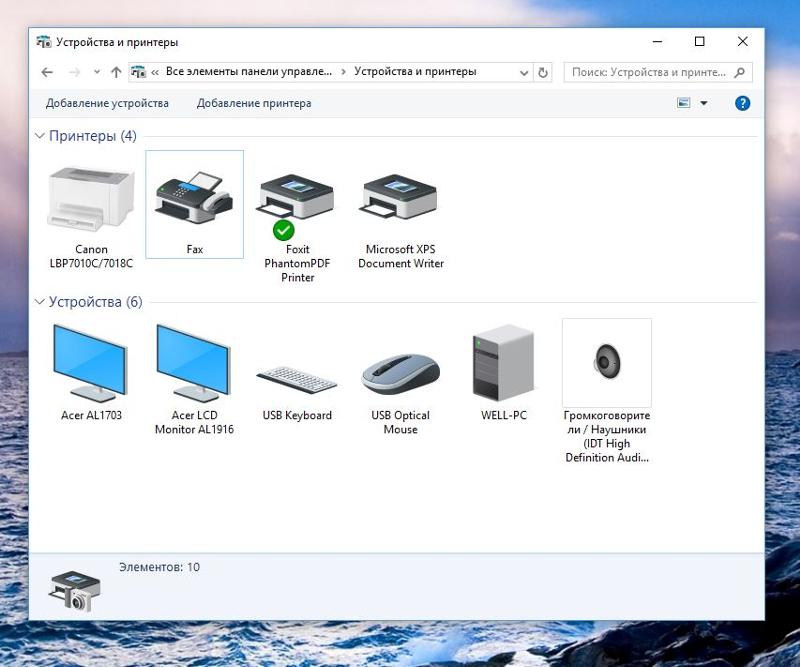
Task: Select the Microsoft XPS Document Writer icon
Action: (399, 198)
